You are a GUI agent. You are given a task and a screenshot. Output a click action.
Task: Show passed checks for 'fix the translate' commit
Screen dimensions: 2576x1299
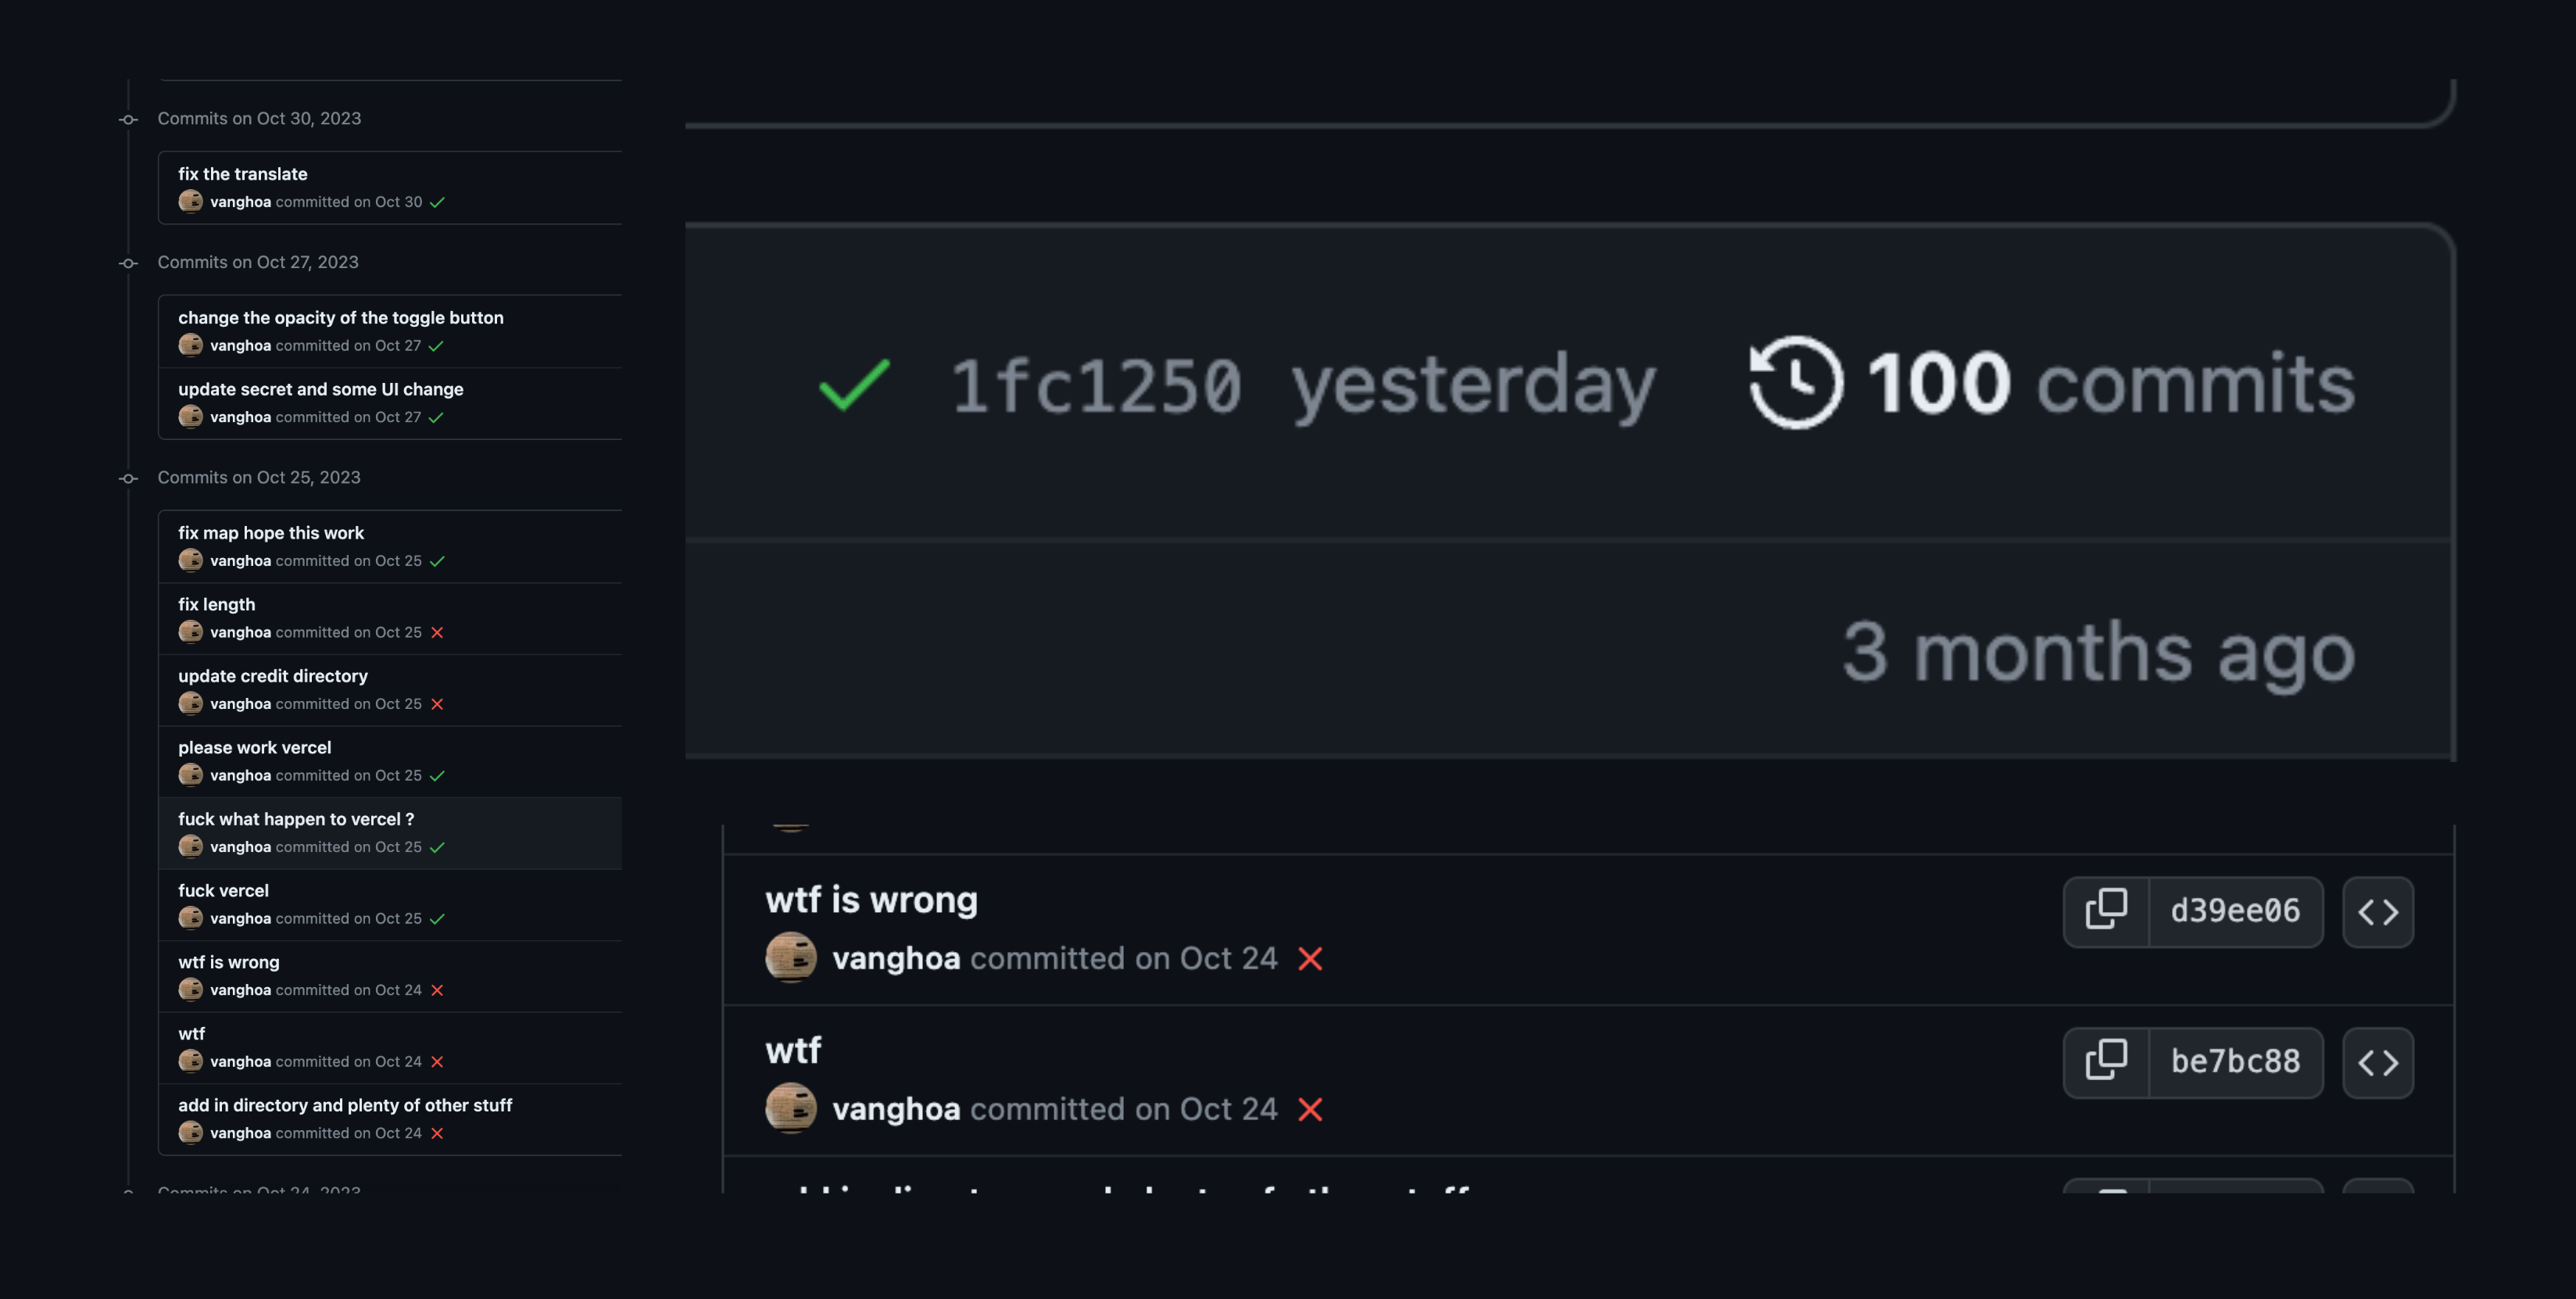tap(437, 202)
